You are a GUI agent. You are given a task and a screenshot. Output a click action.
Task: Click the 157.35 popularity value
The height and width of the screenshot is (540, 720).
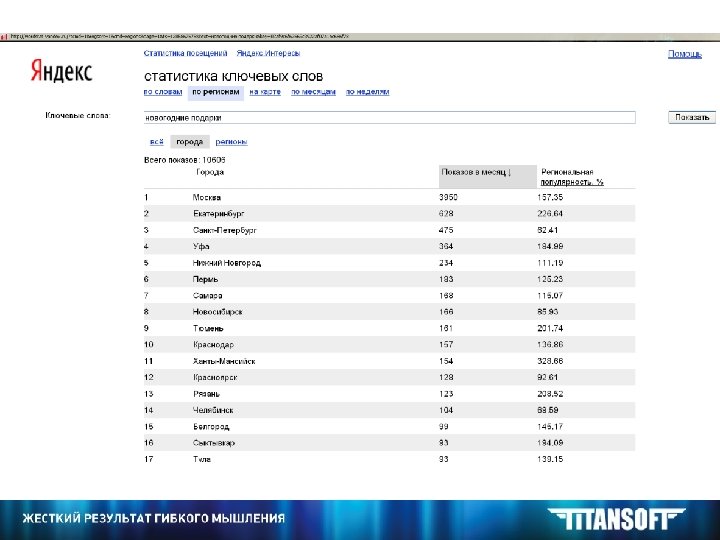point(550,197)
